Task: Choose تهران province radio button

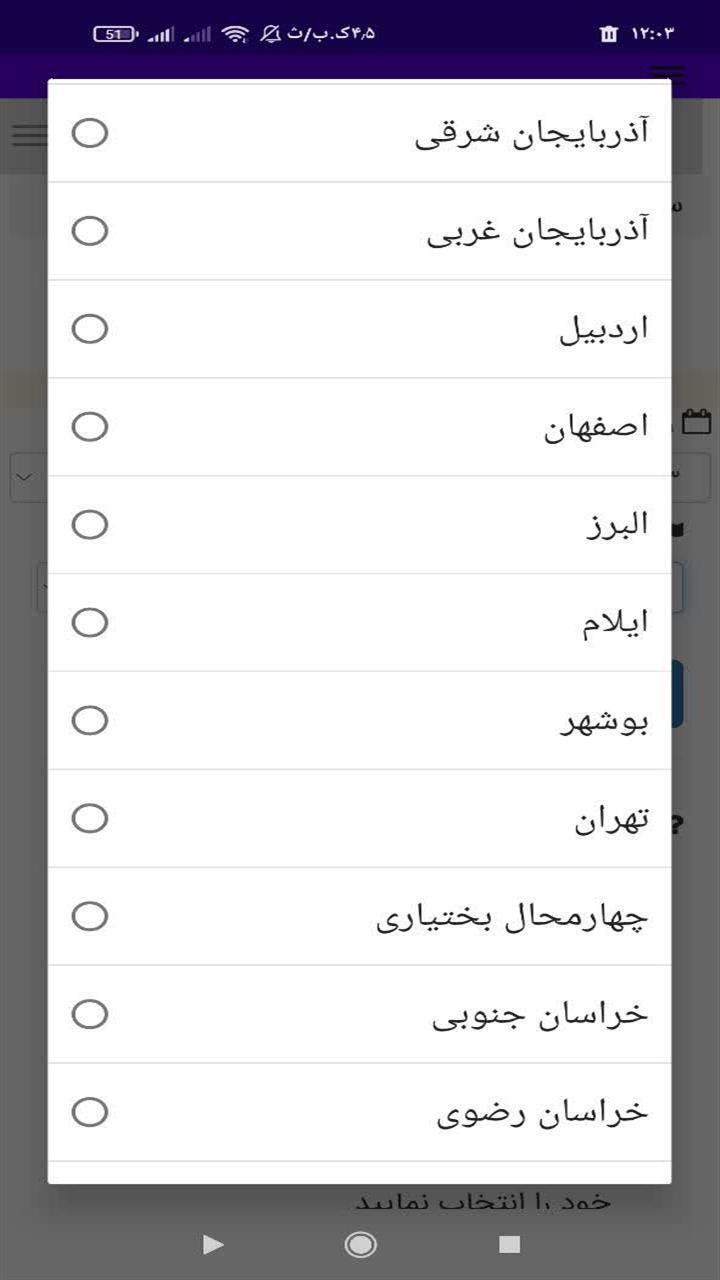Action: pos(90,819)
